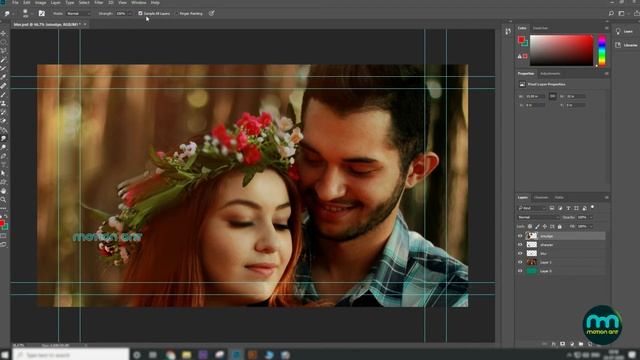
Task: Toggle pressure-for-size icon in options bar
Action: tap(211, 13)
